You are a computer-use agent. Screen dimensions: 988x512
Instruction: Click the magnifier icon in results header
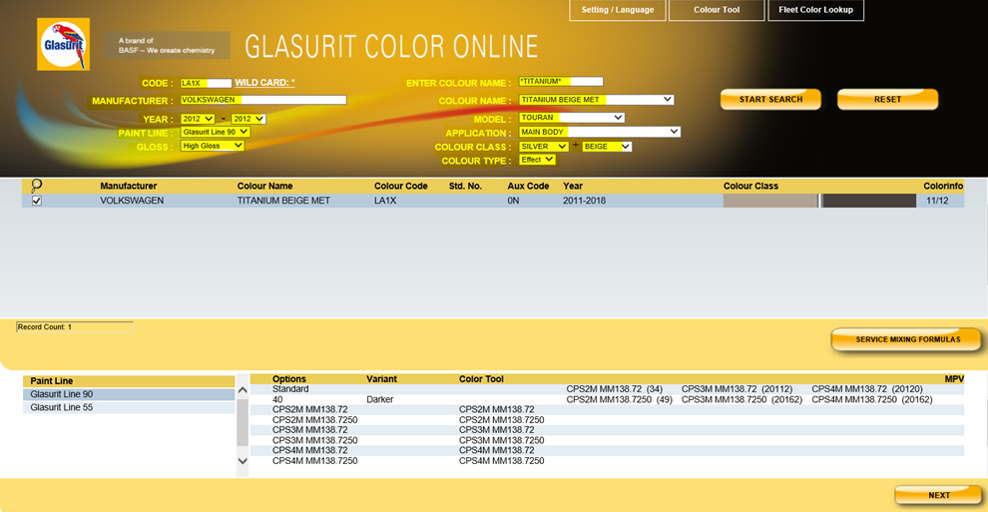[x=37, y=185]
